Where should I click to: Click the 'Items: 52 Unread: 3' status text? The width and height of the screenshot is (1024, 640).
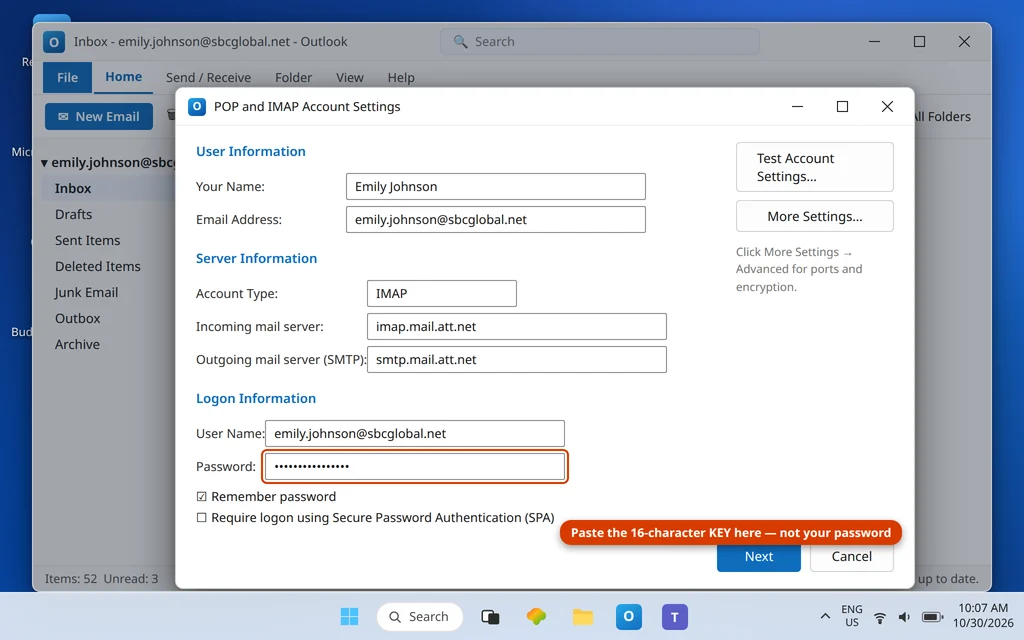pos(101,579)
